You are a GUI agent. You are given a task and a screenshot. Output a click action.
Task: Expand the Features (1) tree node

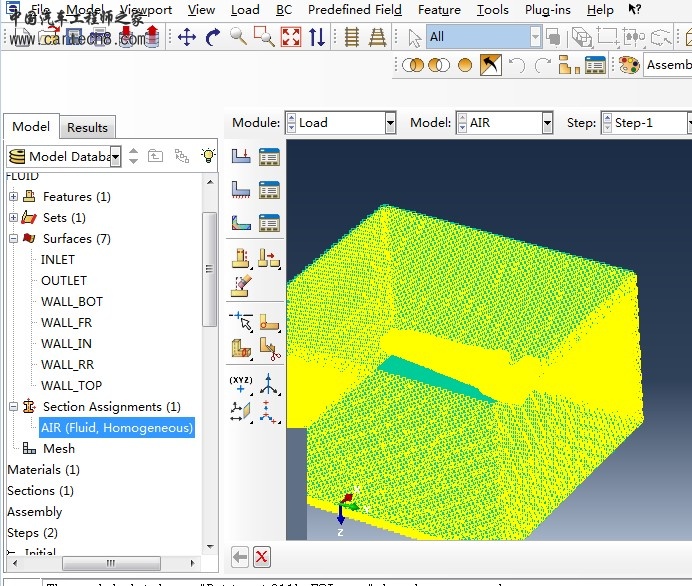[13, 197]
